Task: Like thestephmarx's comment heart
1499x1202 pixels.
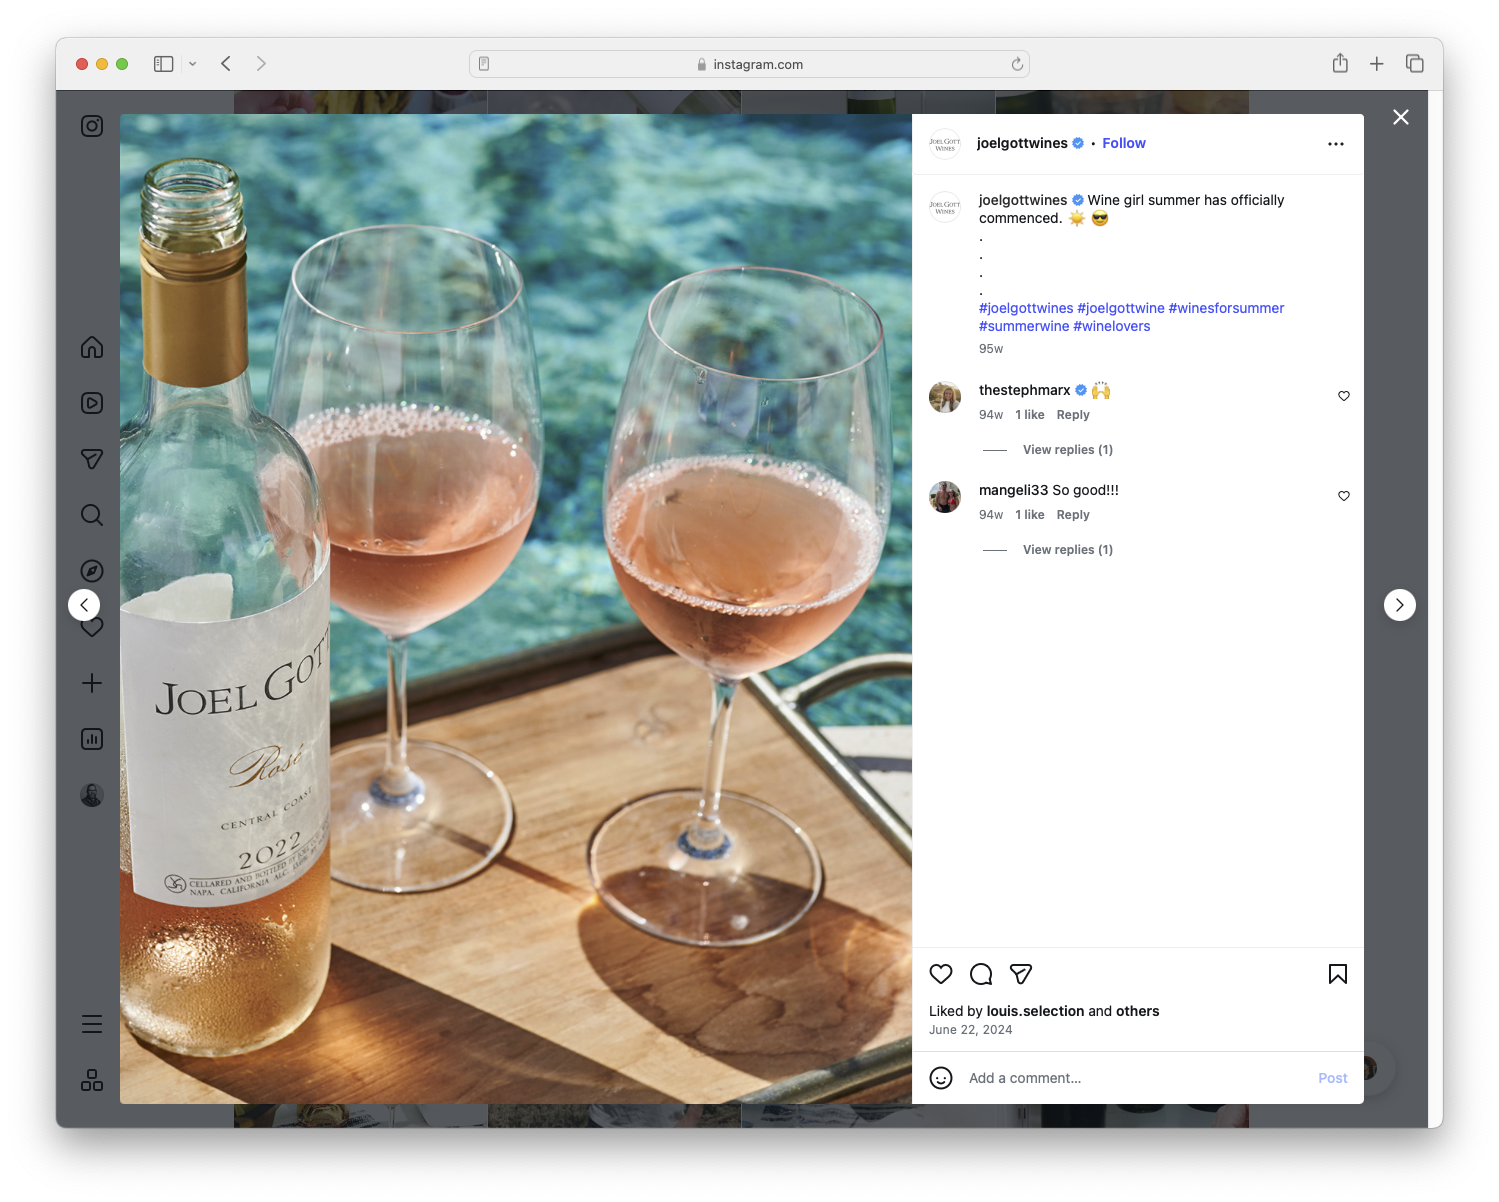Action: [1344, 396]
